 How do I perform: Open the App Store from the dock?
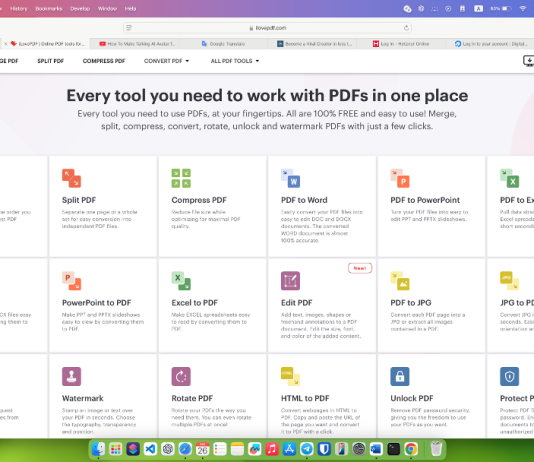(289, 449)
